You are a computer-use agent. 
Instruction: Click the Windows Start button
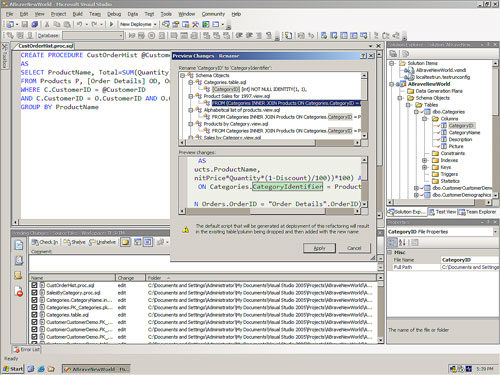click(x=13, y=369)
